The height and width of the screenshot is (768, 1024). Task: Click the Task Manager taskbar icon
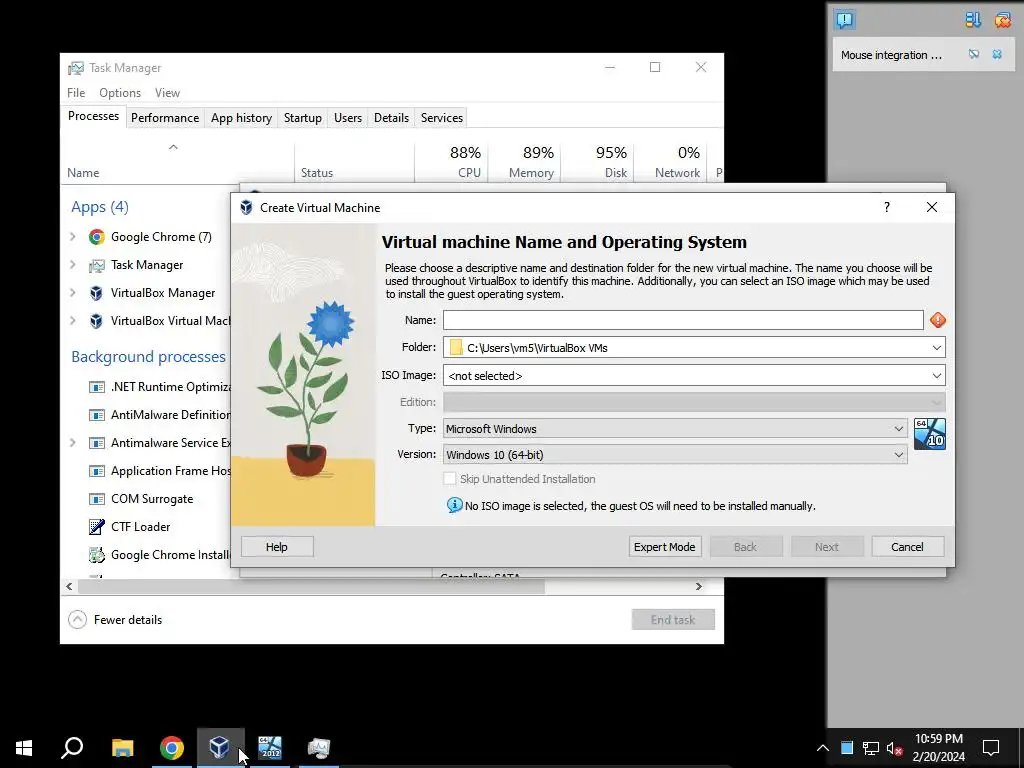(319, 748)
